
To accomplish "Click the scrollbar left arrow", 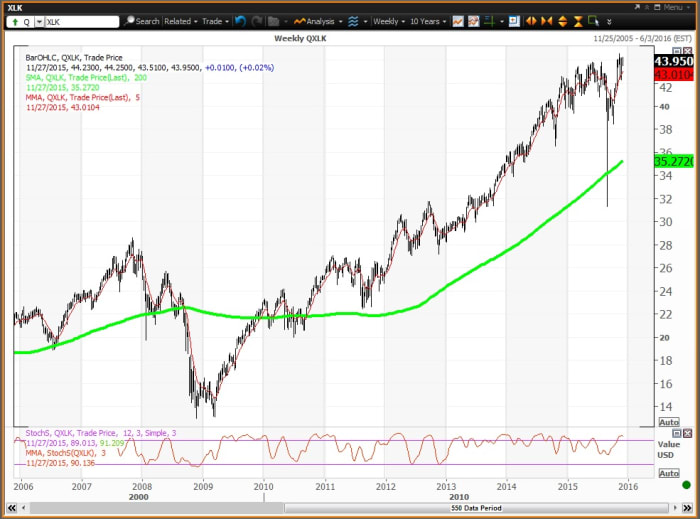I will [x=24, y=508].
